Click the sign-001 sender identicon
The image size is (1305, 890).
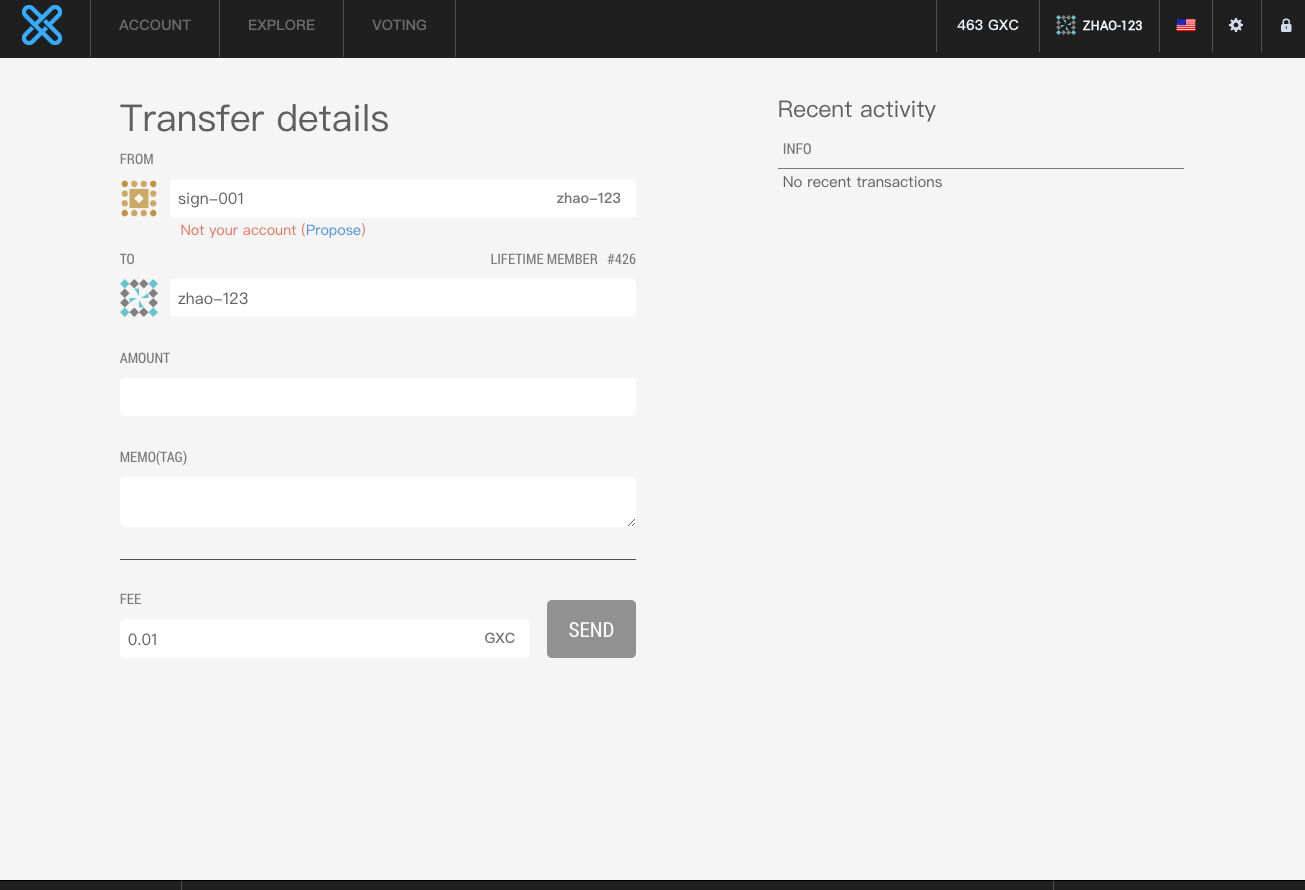(139, 199)
